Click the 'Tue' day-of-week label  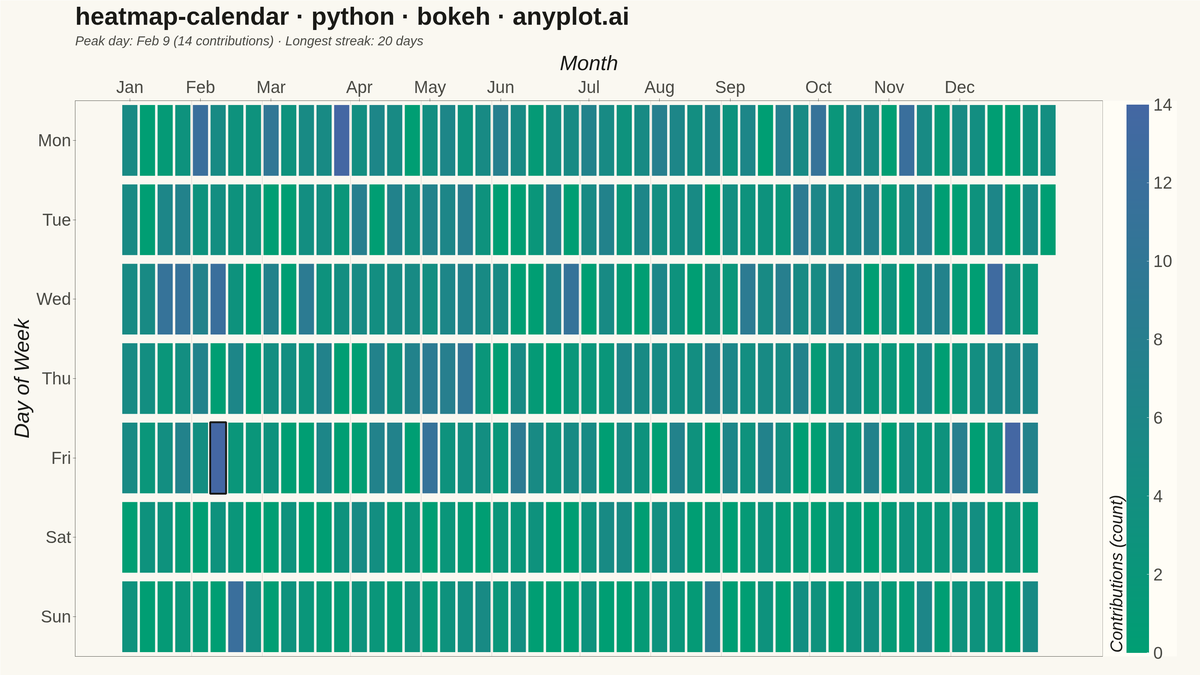(x=57, y=220)
